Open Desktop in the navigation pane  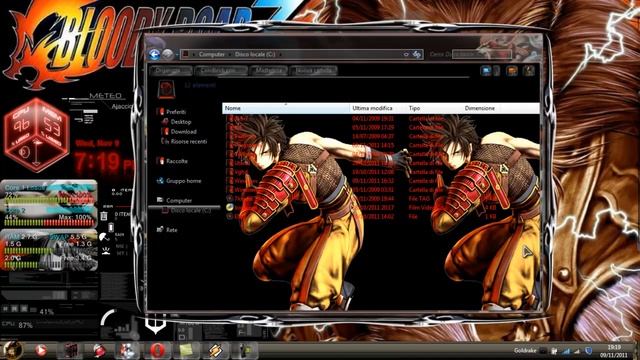(x=181, y=122)
